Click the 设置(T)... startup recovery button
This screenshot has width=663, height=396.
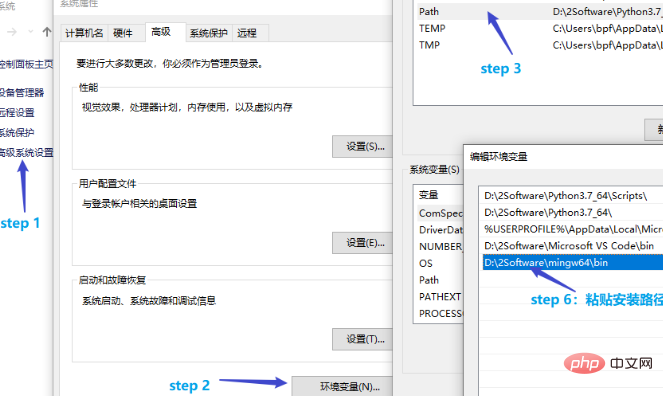coord(362,339)
